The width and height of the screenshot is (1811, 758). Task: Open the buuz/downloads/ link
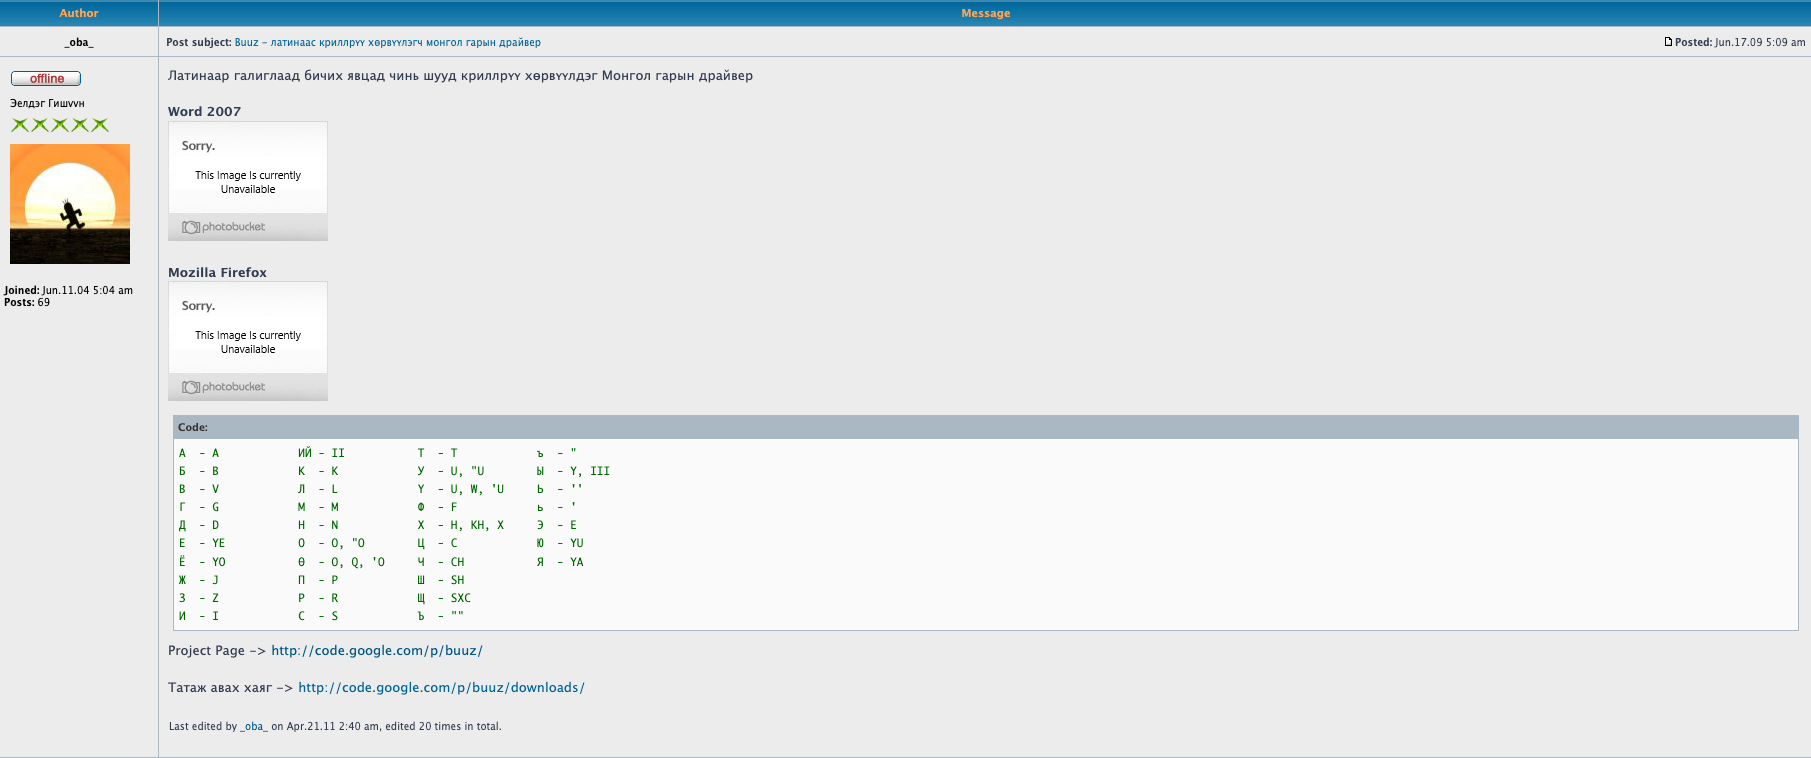[x=441, y=688]
